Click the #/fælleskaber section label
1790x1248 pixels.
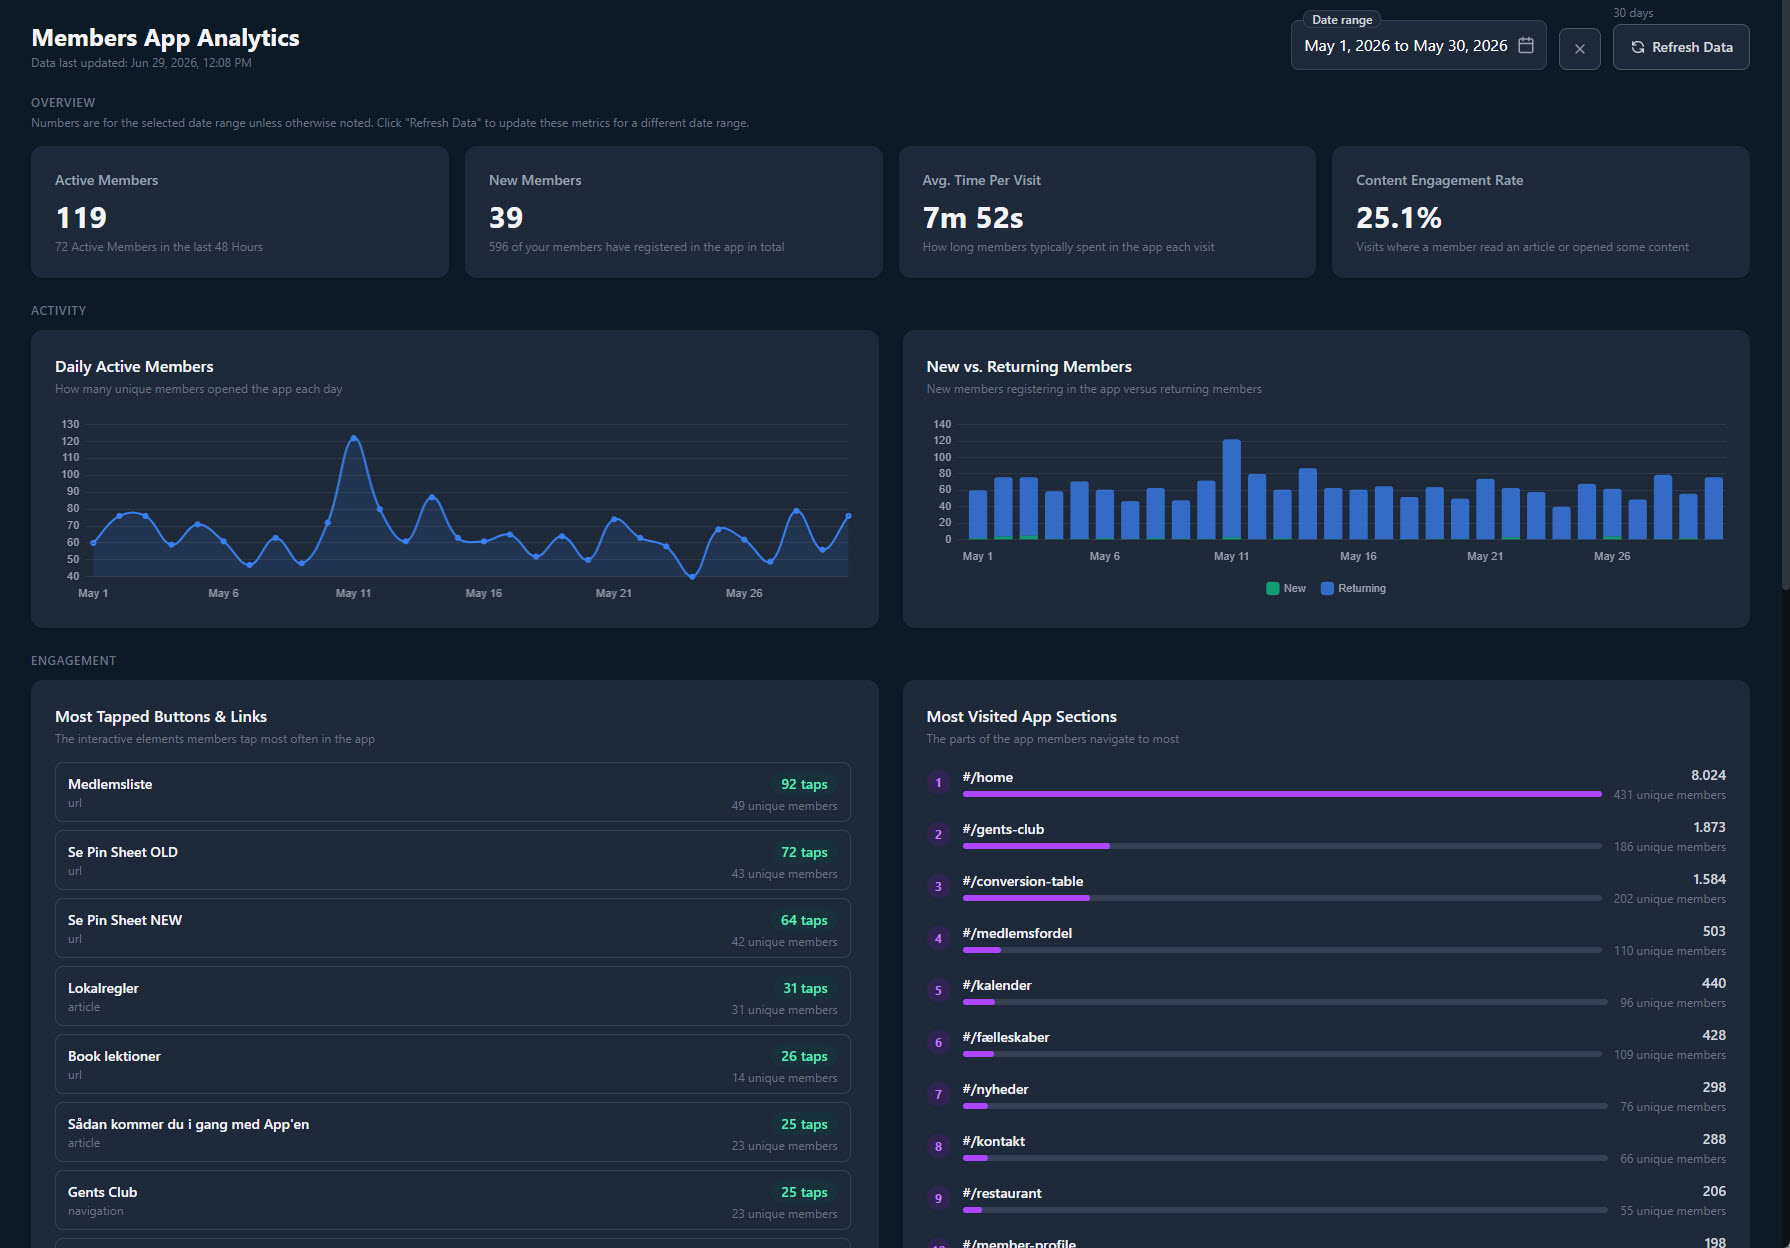(x=1006, y=1037)
